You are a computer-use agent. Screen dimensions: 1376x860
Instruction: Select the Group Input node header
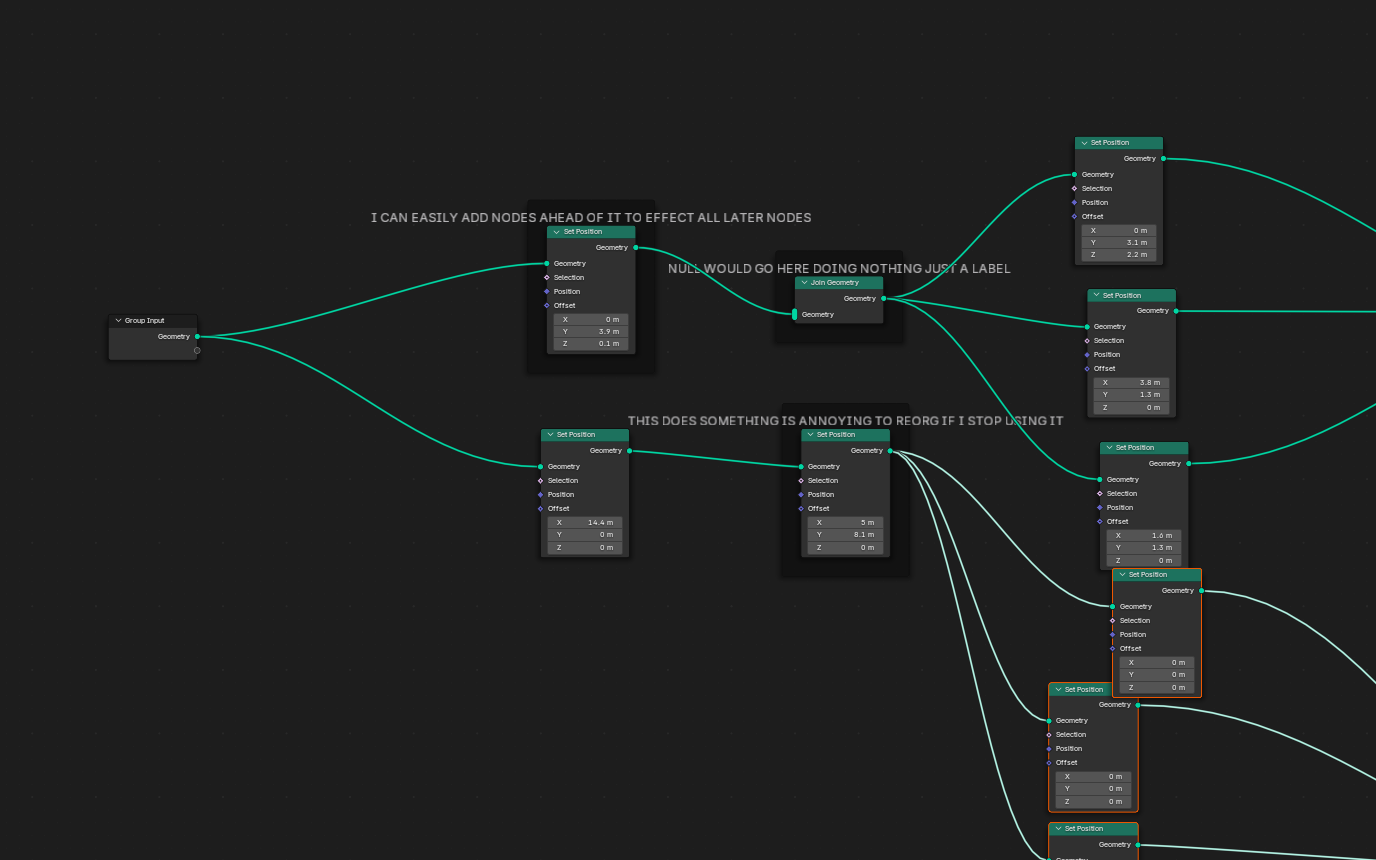pos(153,321)
